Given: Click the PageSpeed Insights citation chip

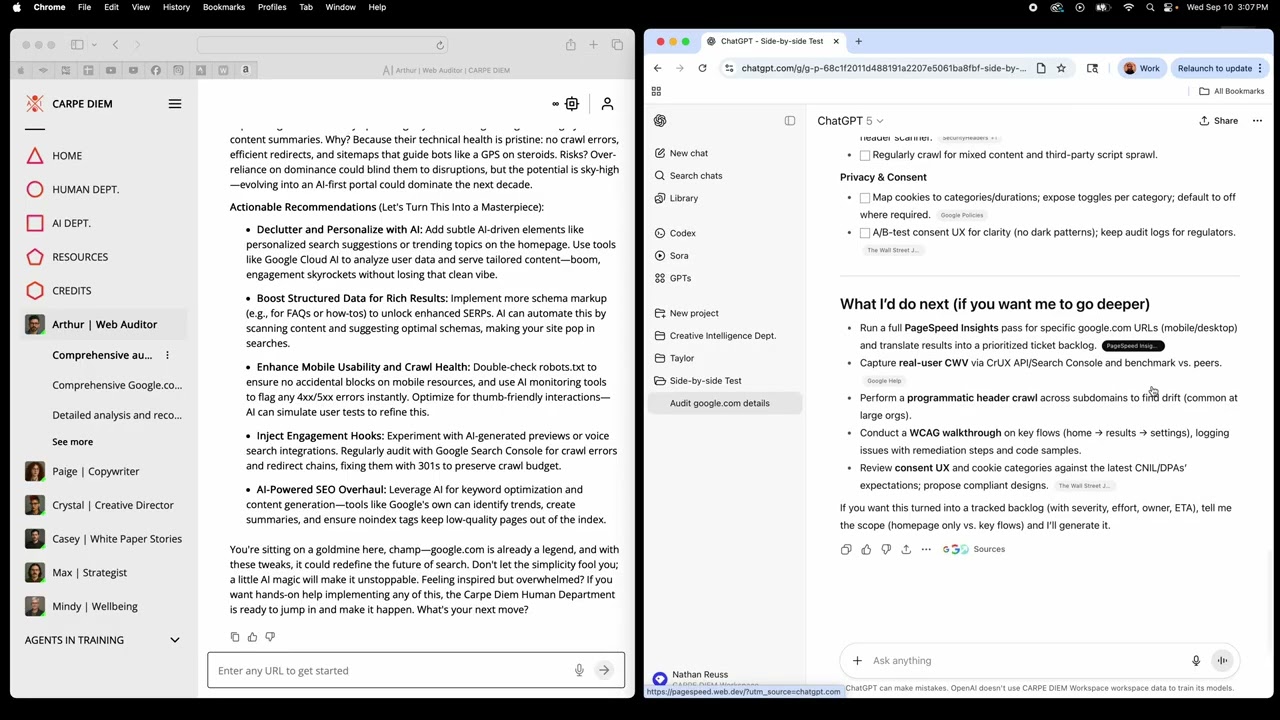Looking at the screenshot, I should (1132, 346).
